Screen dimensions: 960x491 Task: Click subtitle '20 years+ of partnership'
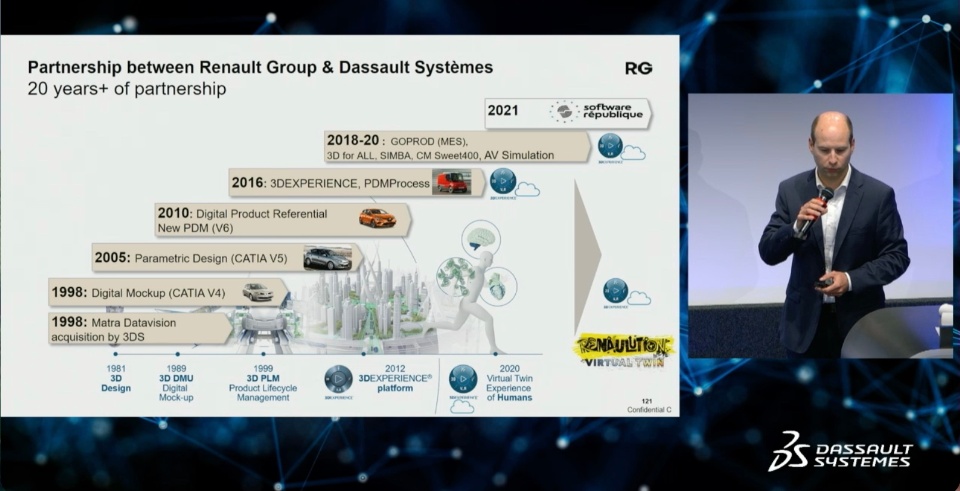127,89
